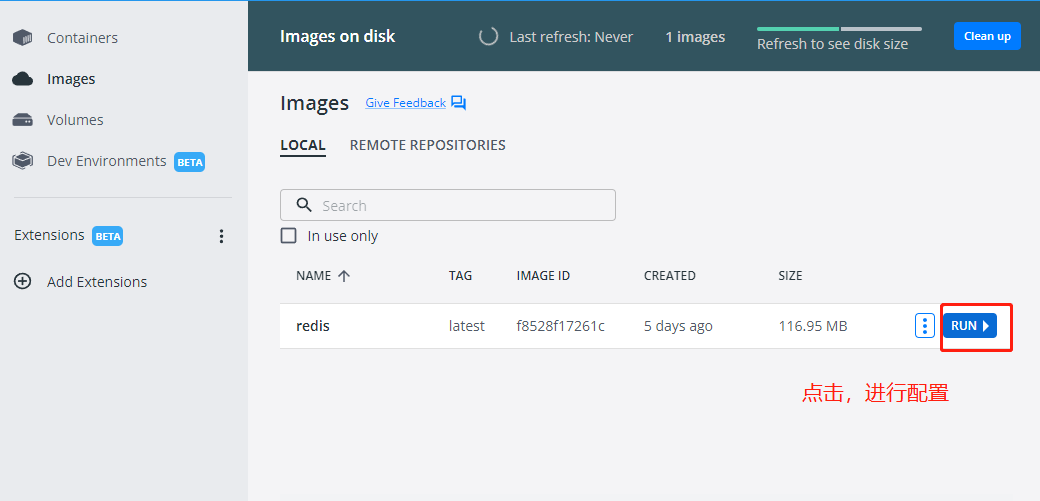The height and width of the screenshot is (501, 1040).
Task: Click the 116.95 MB size cell
Action: (813, 326)
